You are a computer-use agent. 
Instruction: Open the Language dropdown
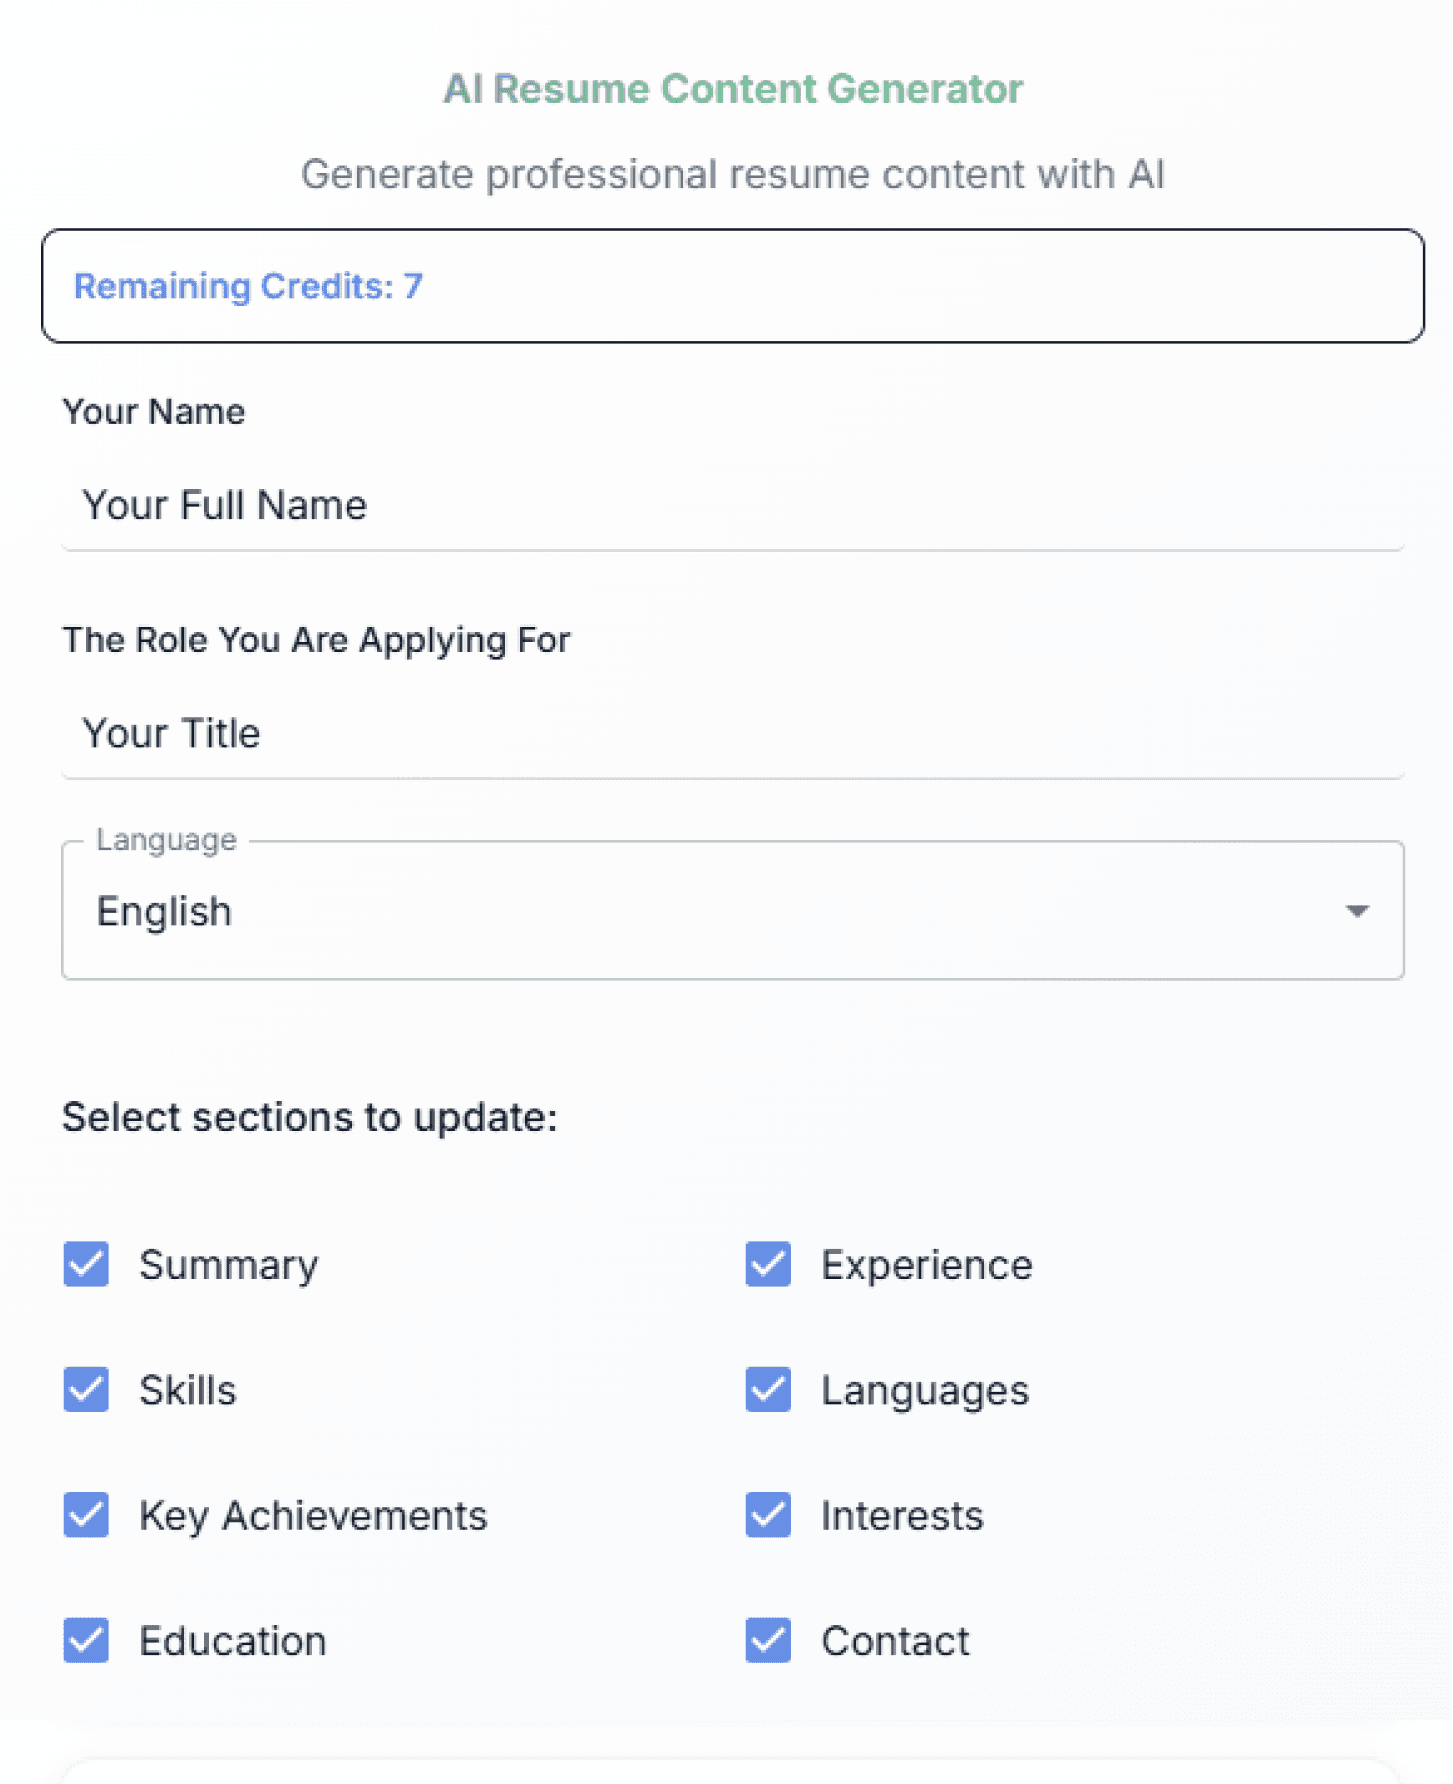732,911
